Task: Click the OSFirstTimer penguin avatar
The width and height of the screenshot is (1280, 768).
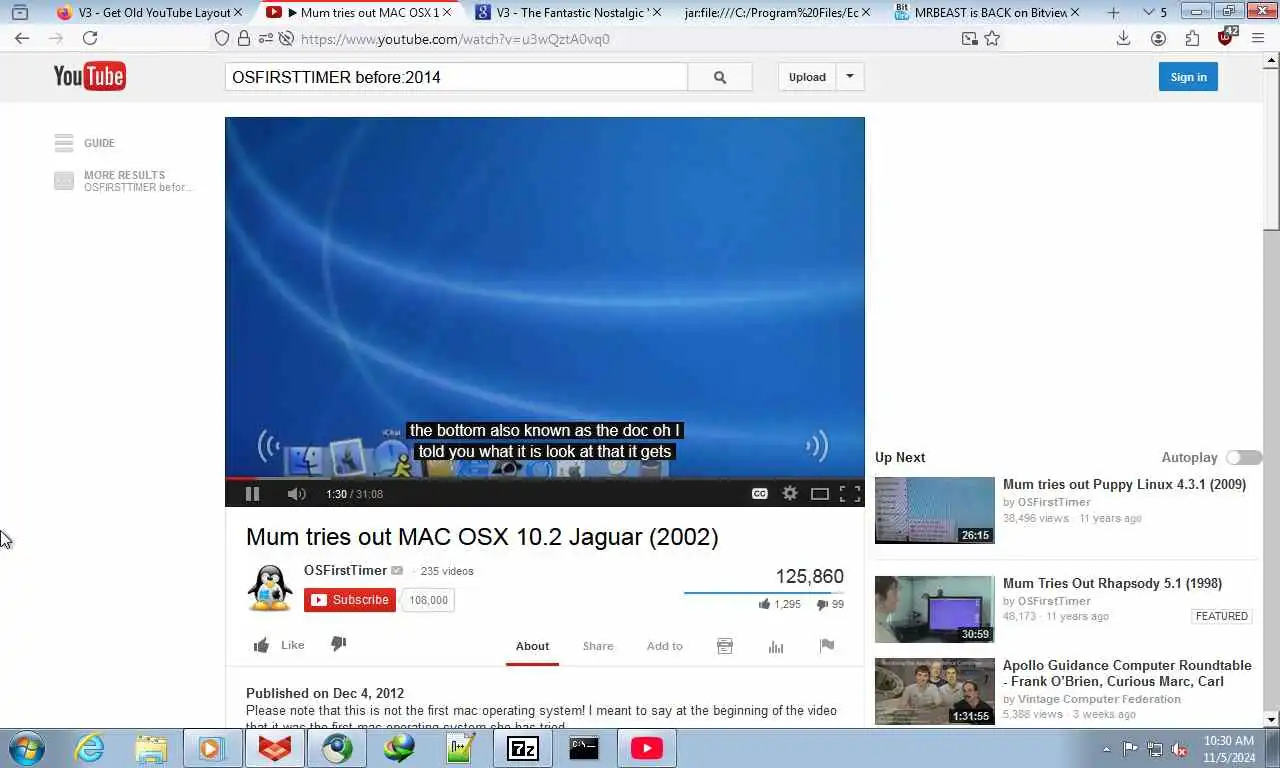Action: click(270, 587)
